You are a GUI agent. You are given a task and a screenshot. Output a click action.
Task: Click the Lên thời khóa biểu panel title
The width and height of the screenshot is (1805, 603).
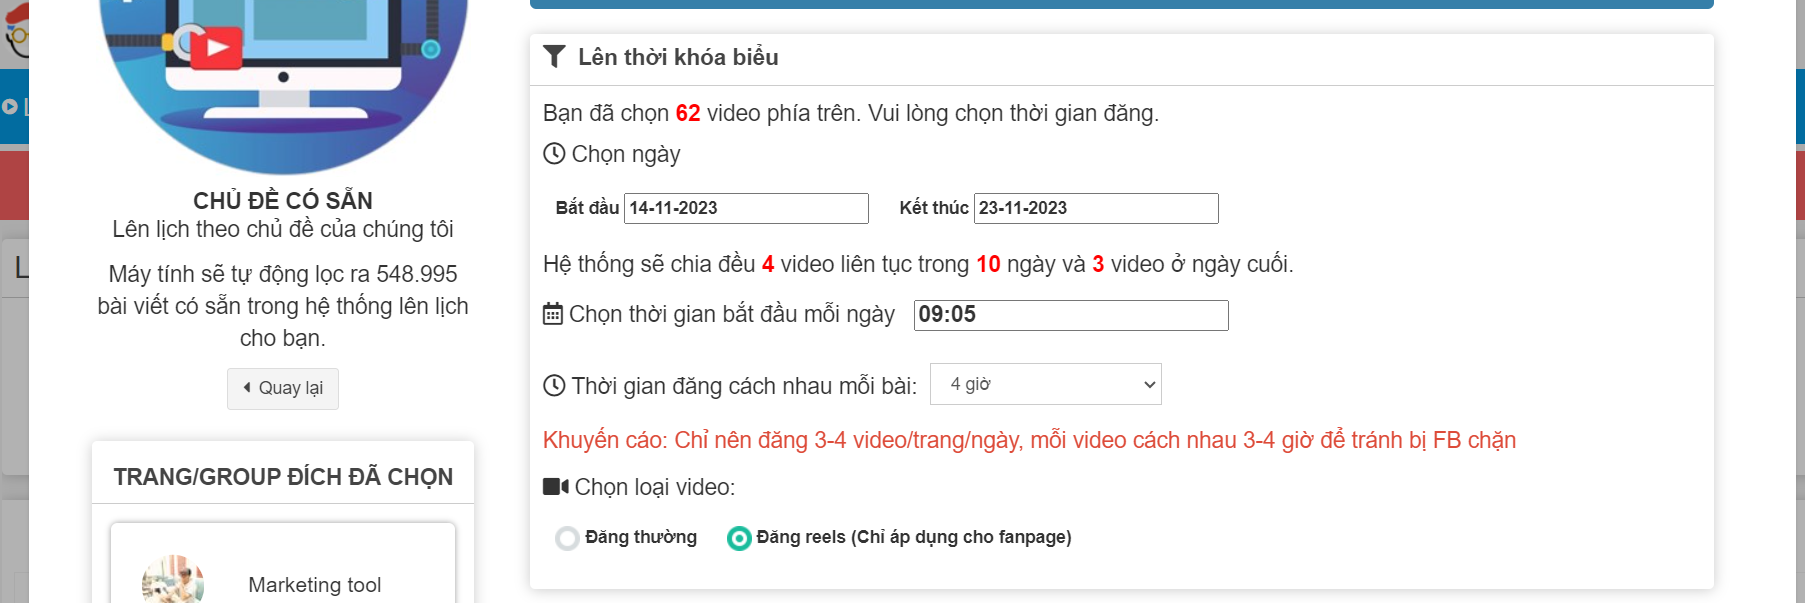click(x=678, y=57)
